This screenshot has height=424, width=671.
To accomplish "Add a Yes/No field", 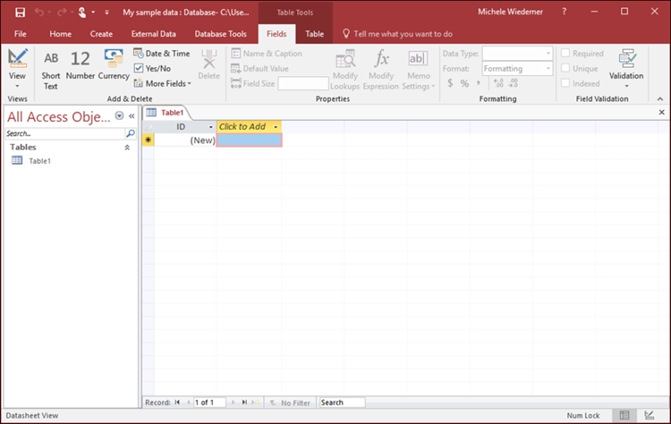I will [x=152, y=68].
